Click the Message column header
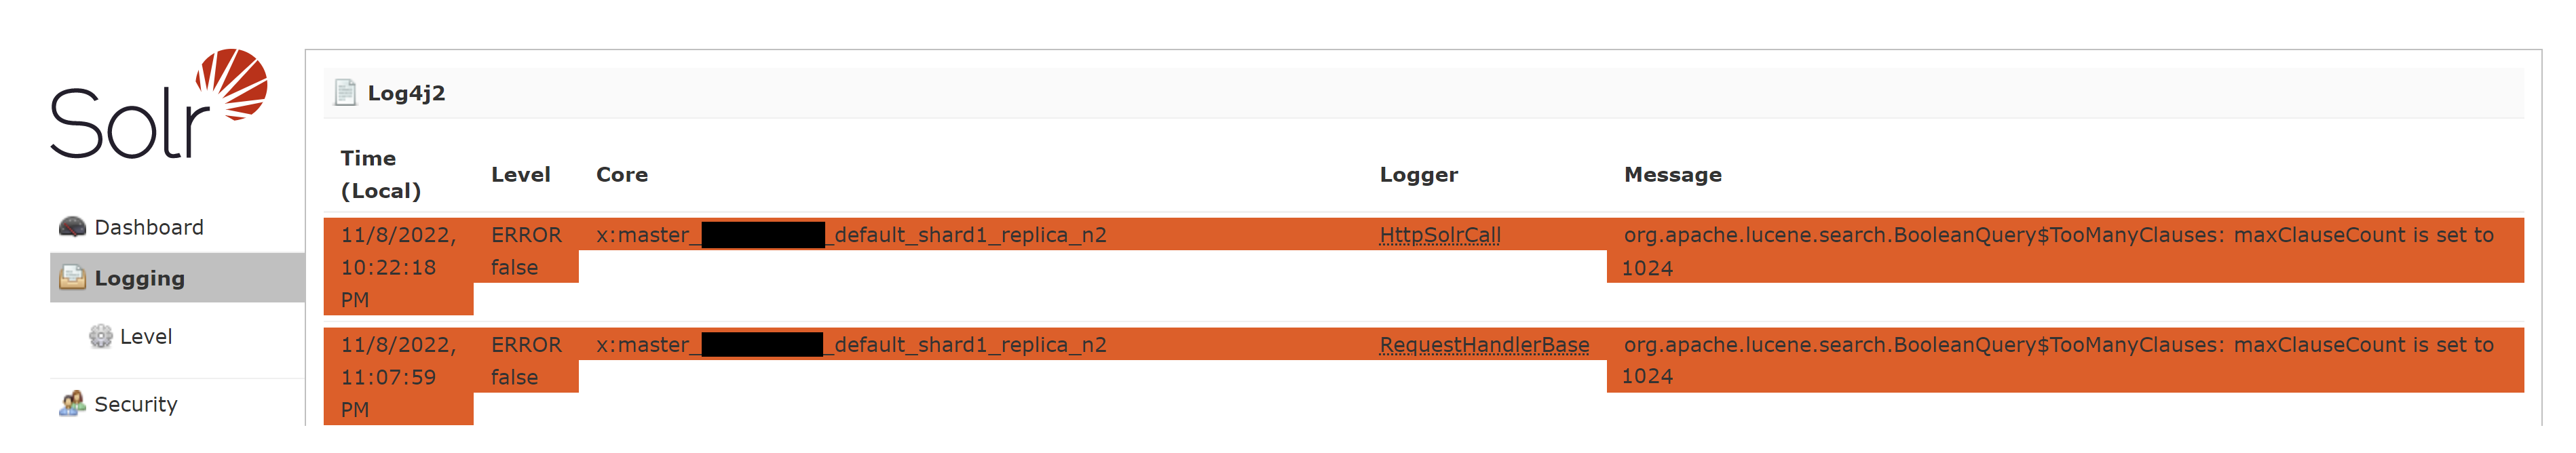The image size is (2576, 453). (1673, 175)
